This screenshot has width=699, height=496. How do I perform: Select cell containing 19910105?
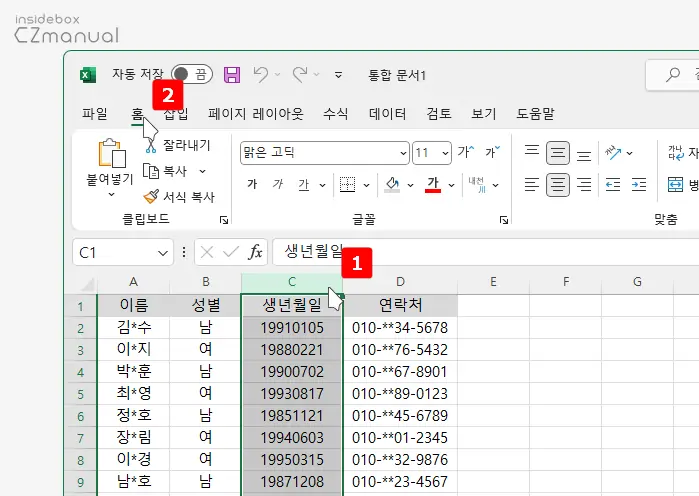[x=292, y=328]
